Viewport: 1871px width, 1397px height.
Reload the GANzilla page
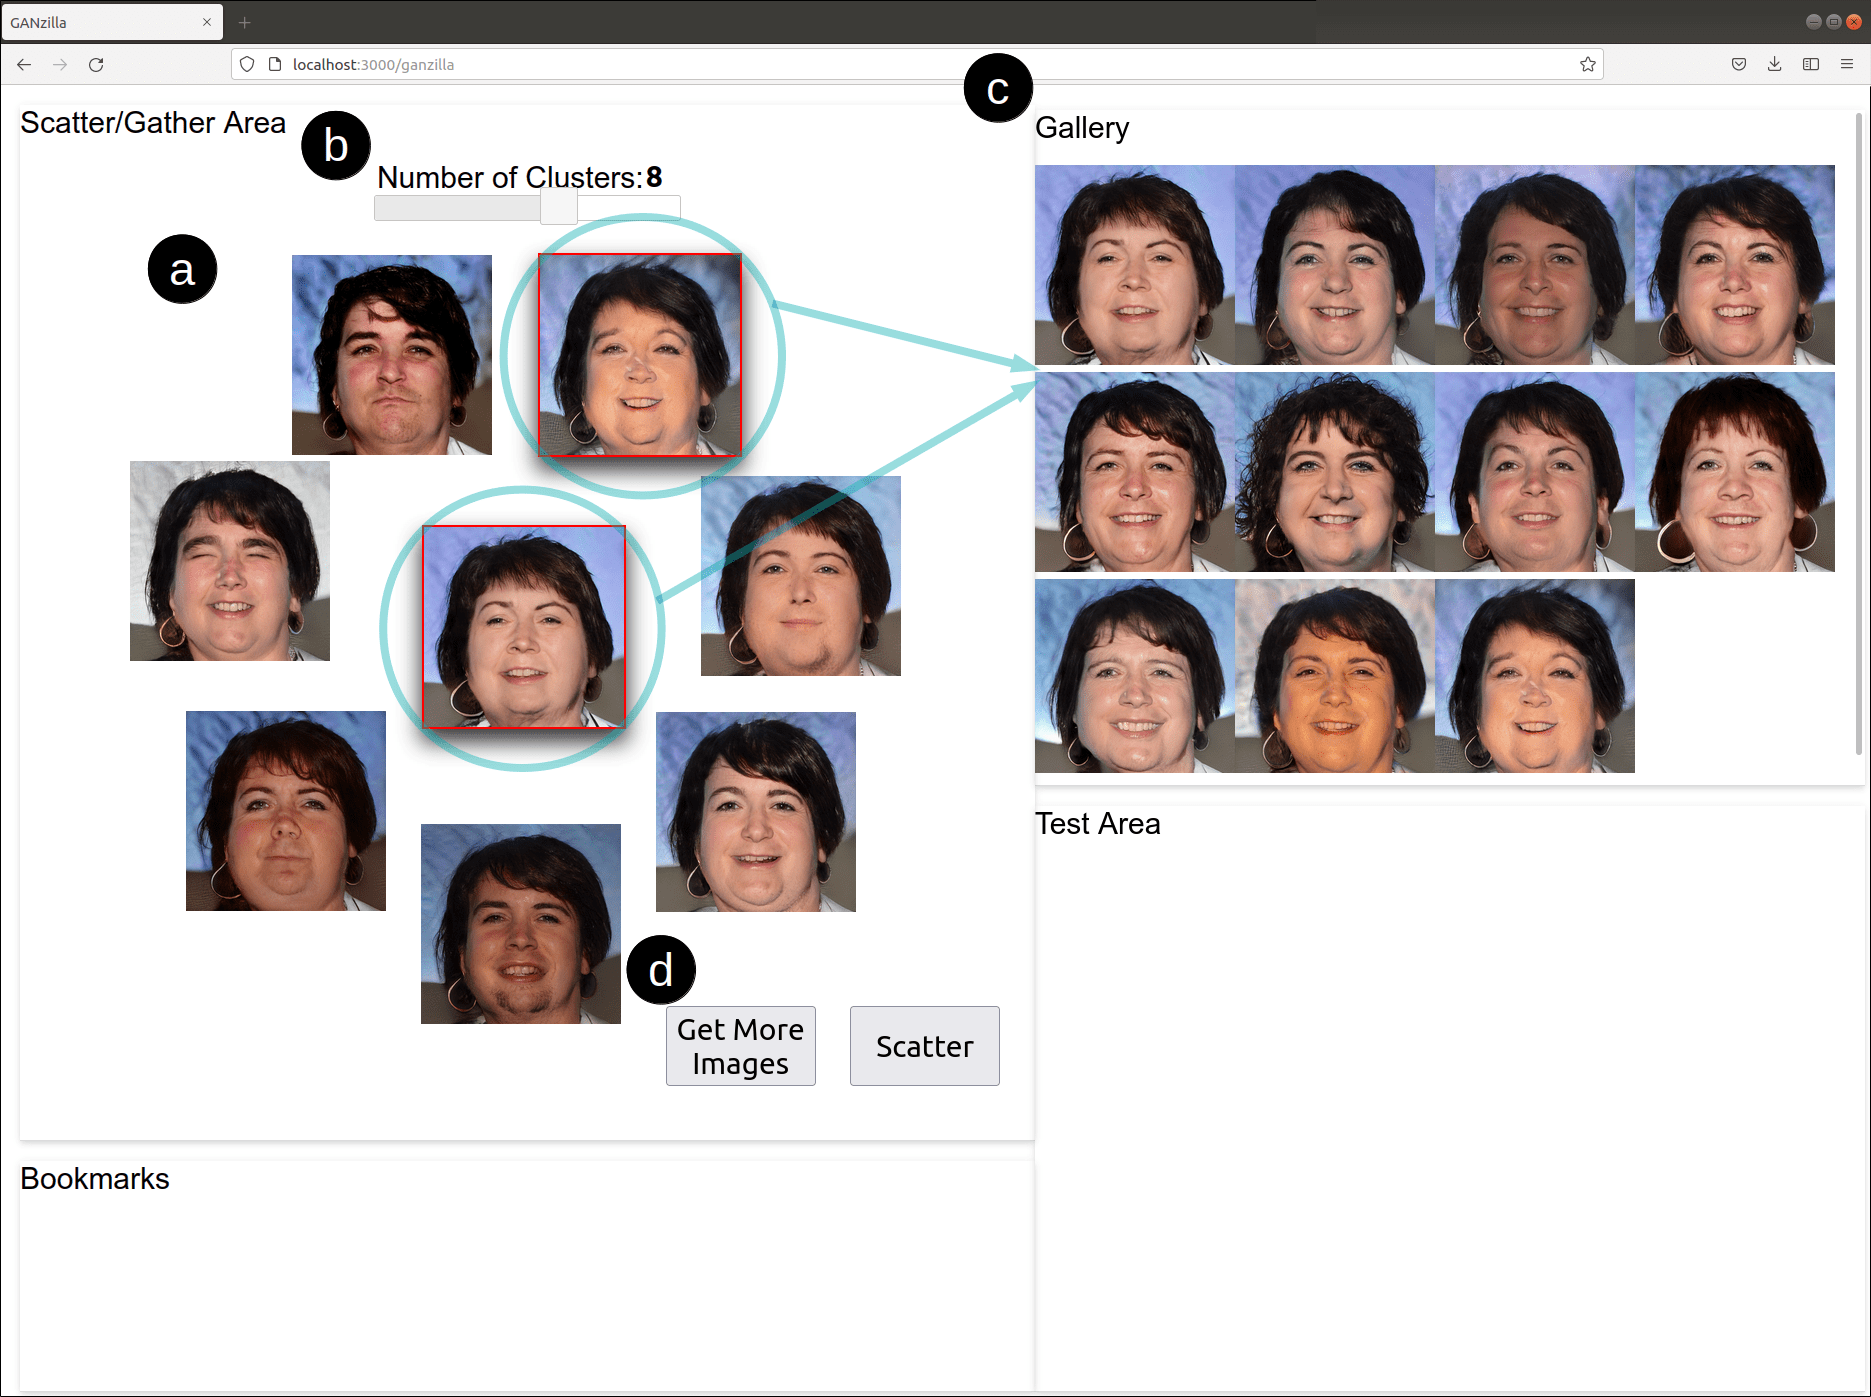coord(96,65)
